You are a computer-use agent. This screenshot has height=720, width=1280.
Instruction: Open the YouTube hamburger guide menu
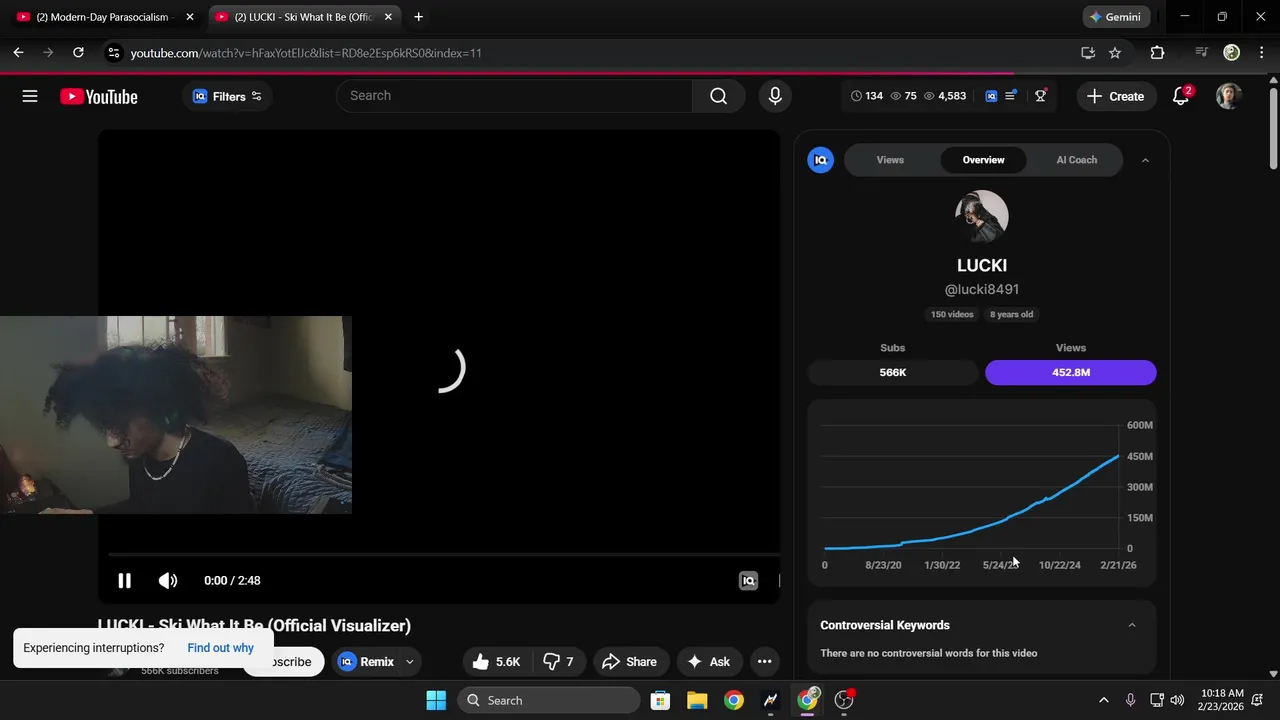30,96
